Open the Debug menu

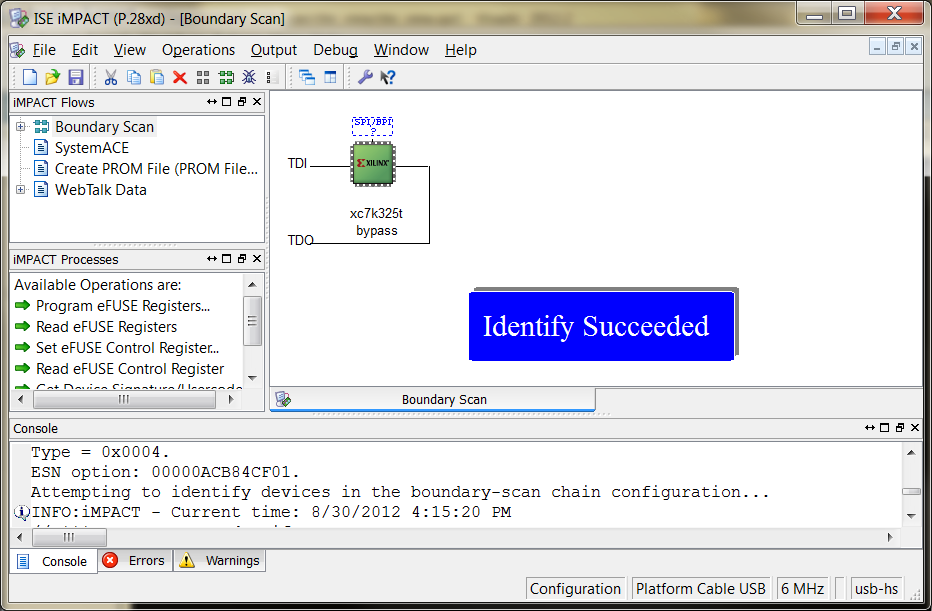(335, 50)
